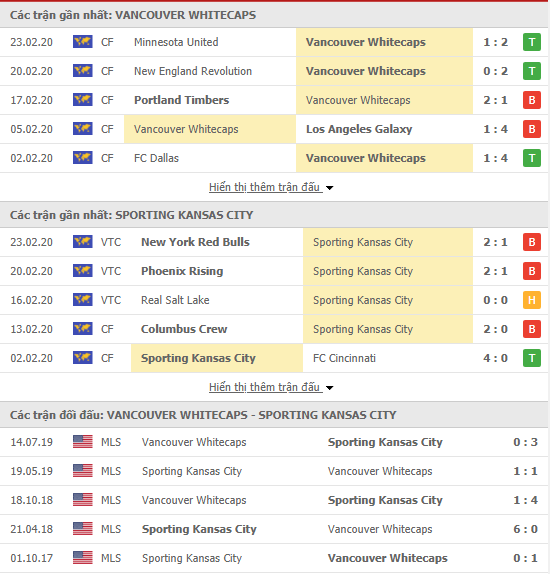Click CF label in Columbus Crew row
Screen dimensions: 550x574
[107, 329]
